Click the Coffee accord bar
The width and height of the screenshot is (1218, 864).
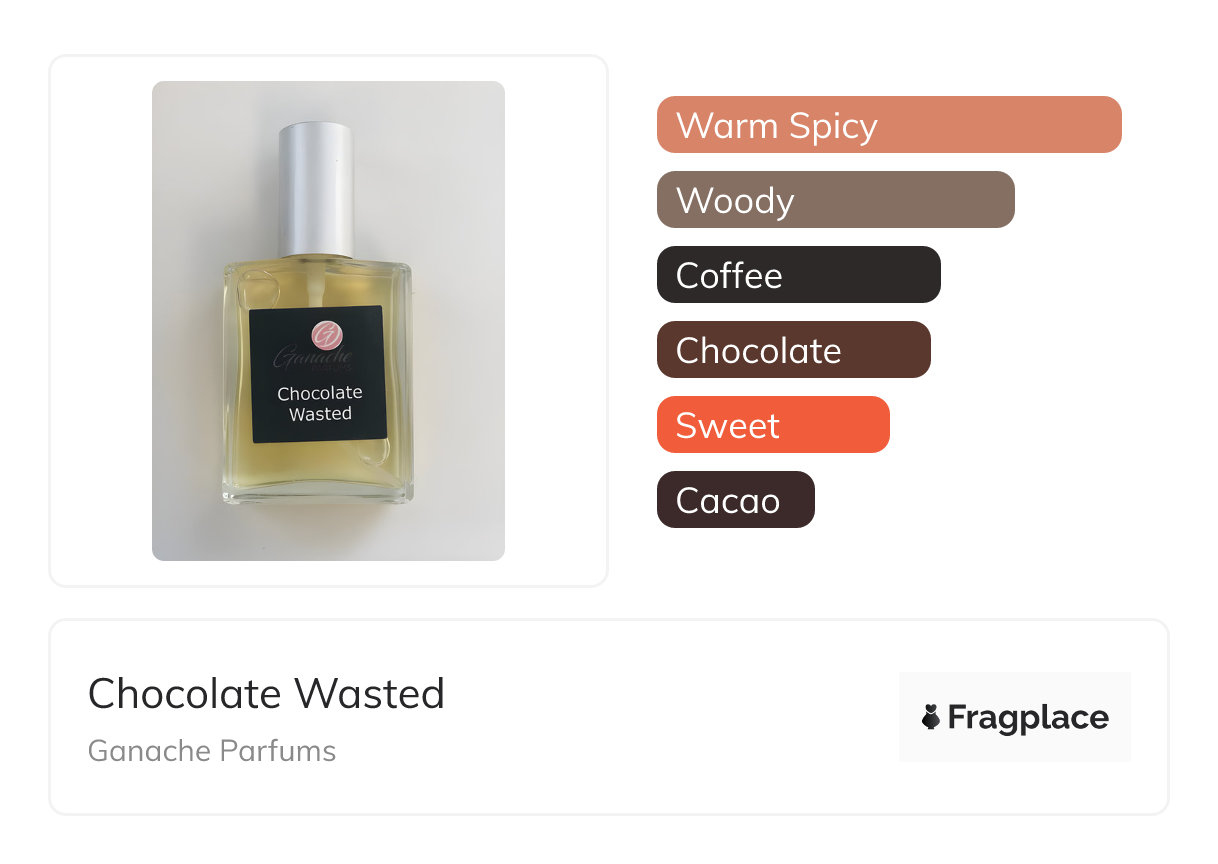(x=799, y=275)
